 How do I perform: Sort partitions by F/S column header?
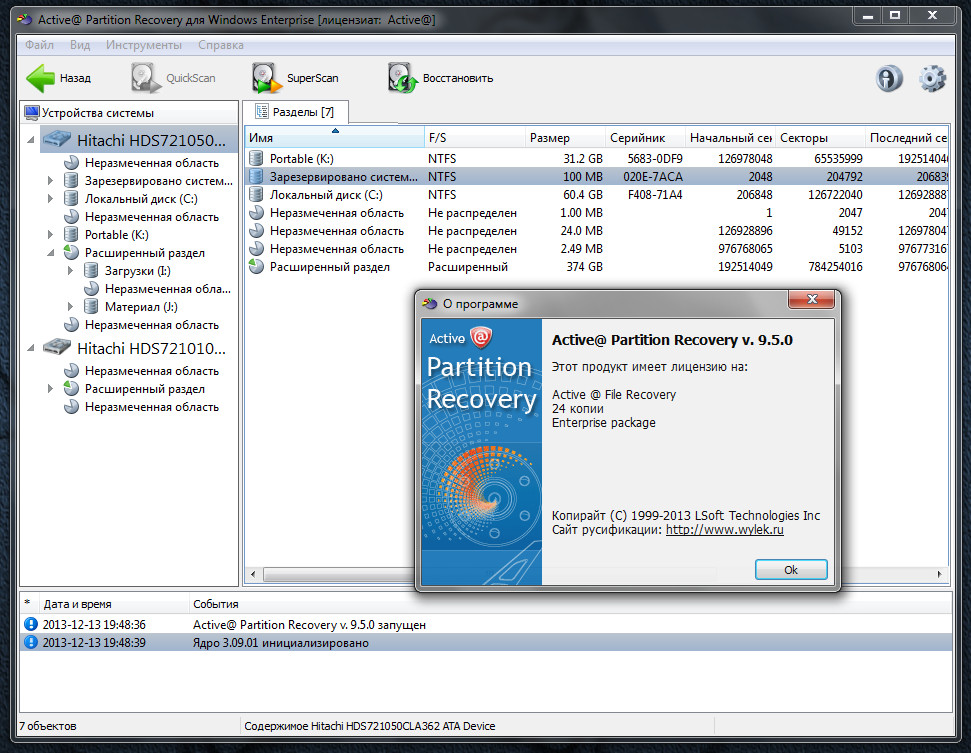coord(474,137)
